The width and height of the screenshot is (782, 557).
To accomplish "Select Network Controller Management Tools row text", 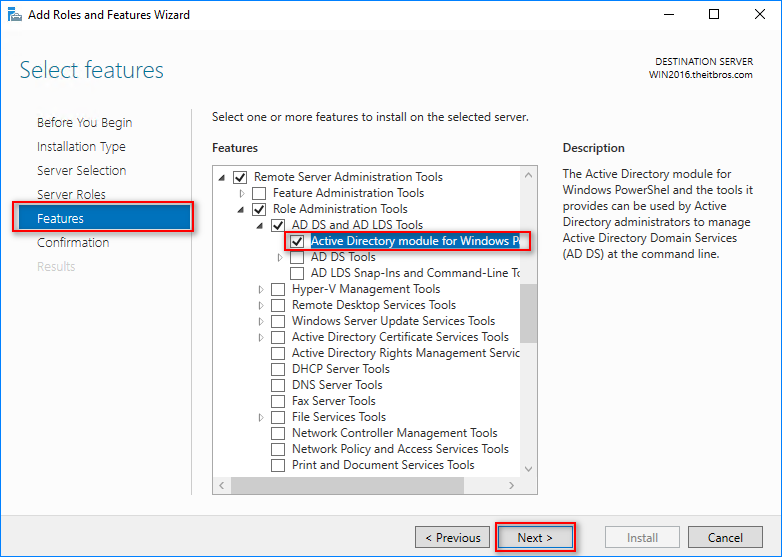I will pyautogui.click(x=394, y=433).
